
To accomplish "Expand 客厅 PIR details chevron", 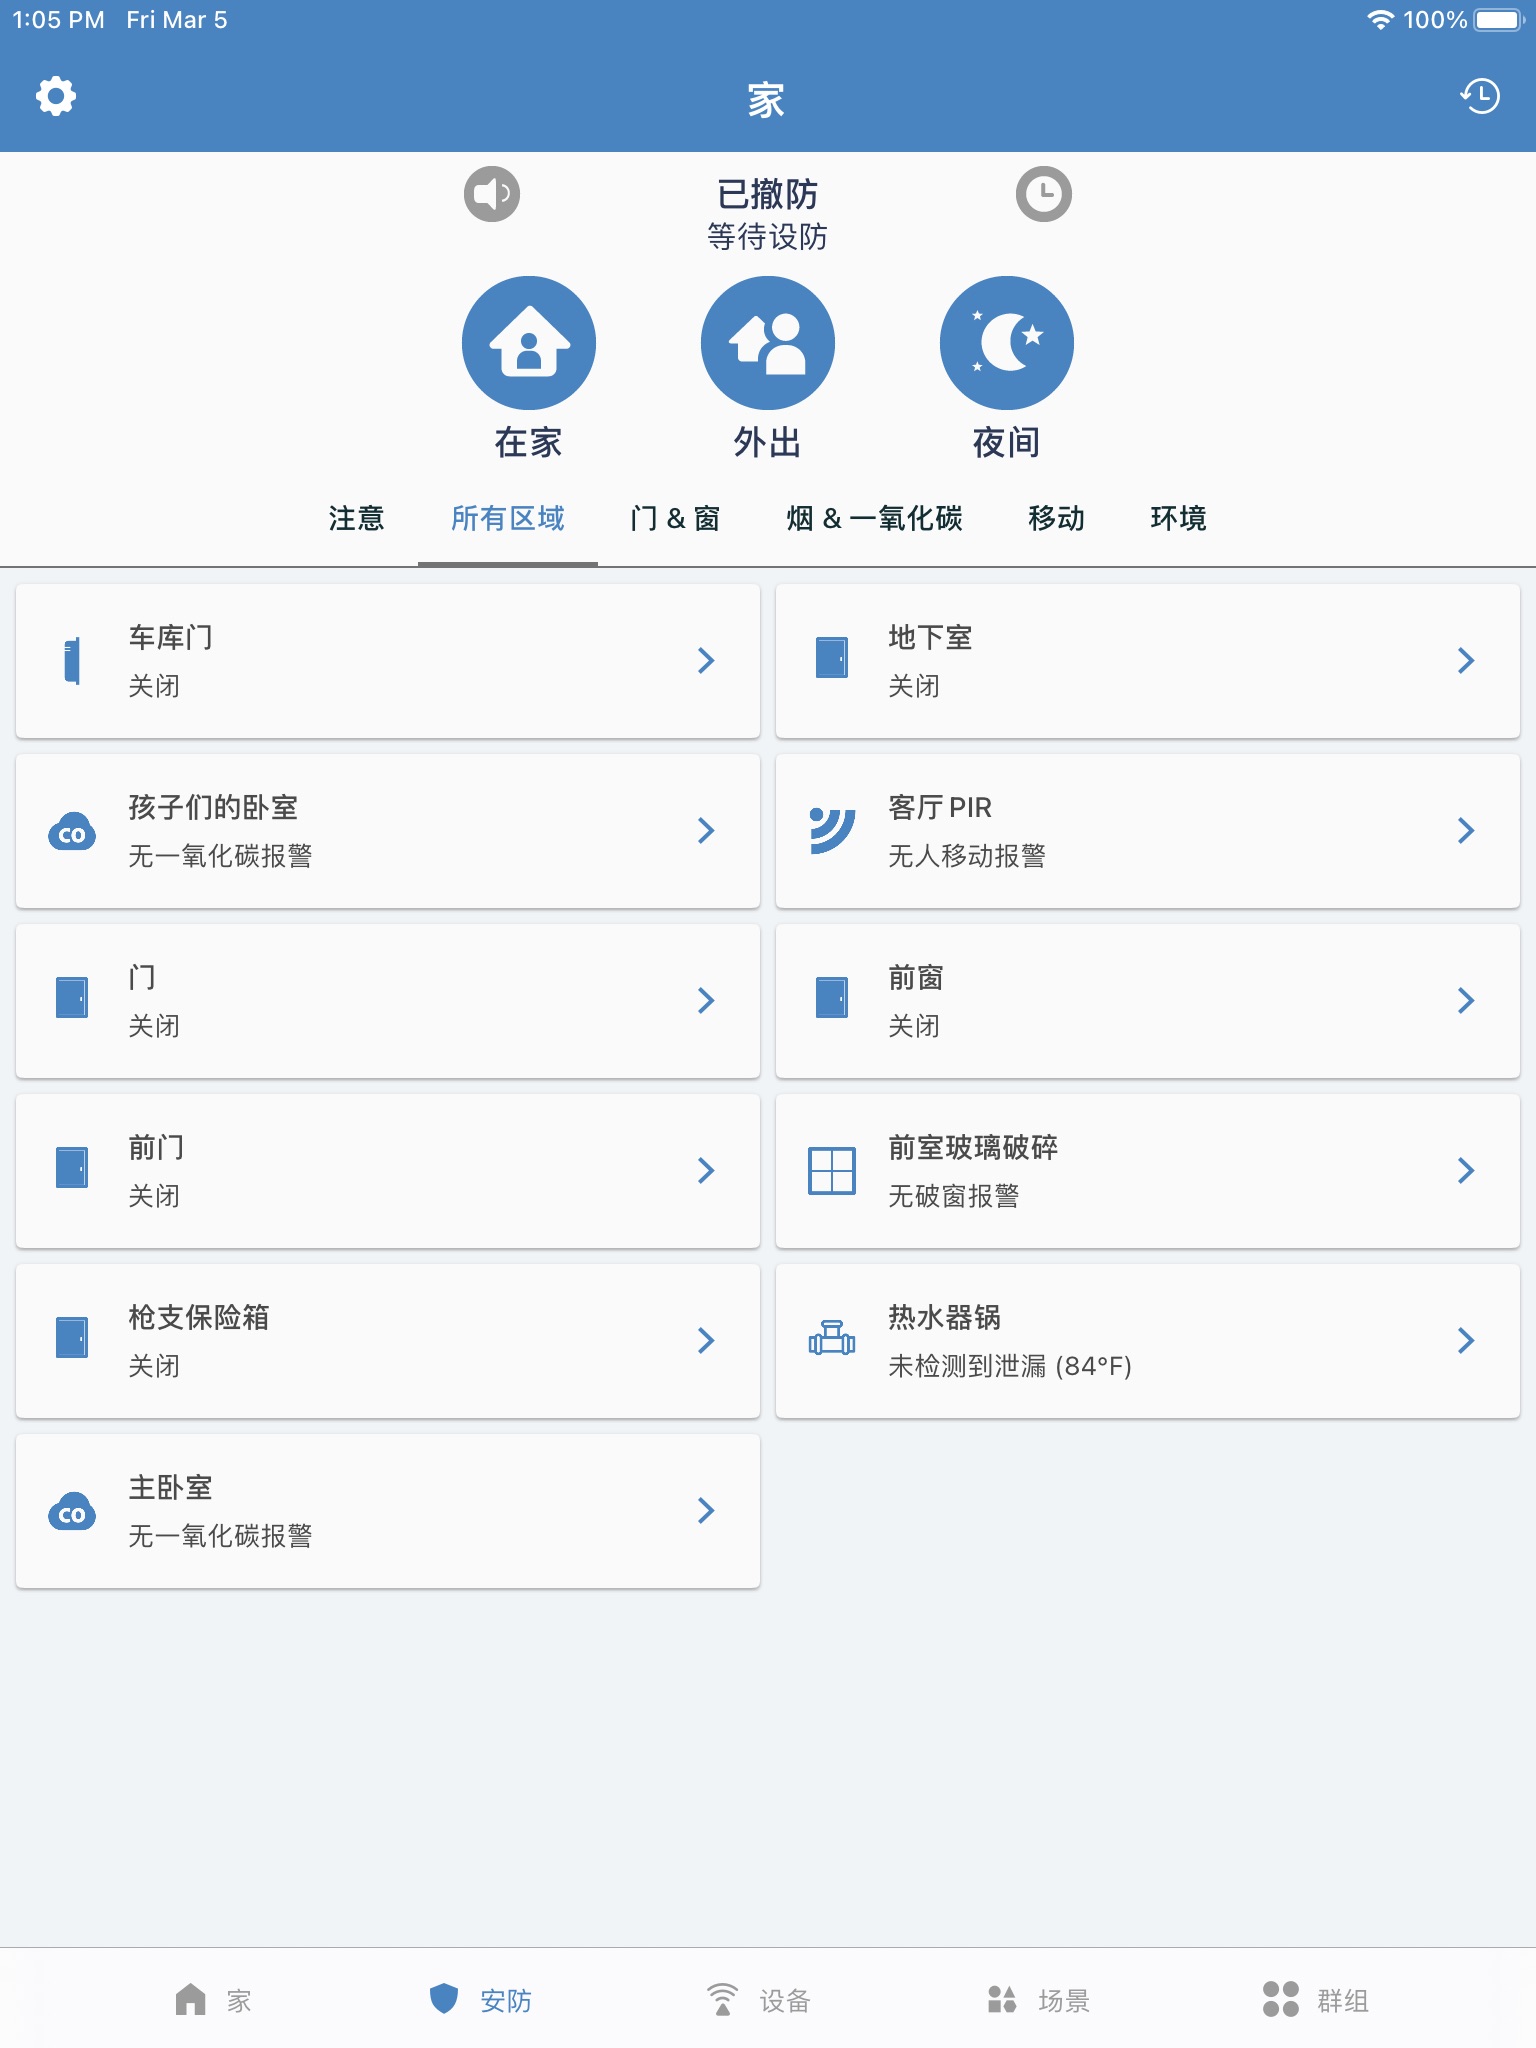I will point(1466,830).
